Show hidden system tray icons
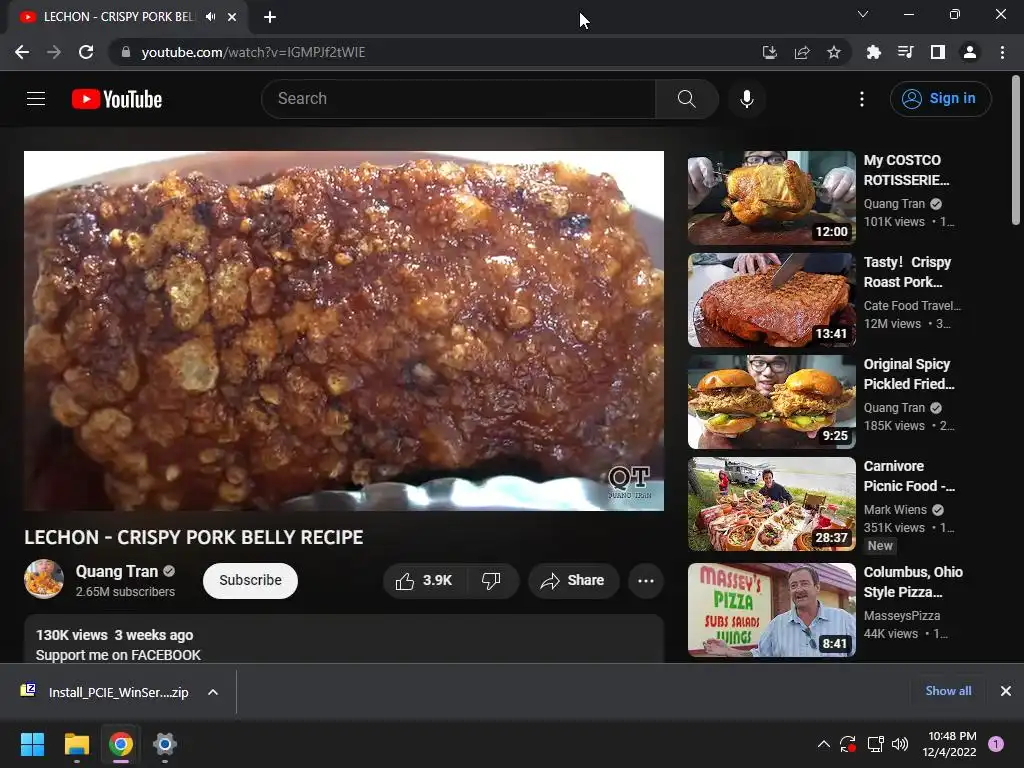Screen dimensions: 1024x768 coord(824,744)
